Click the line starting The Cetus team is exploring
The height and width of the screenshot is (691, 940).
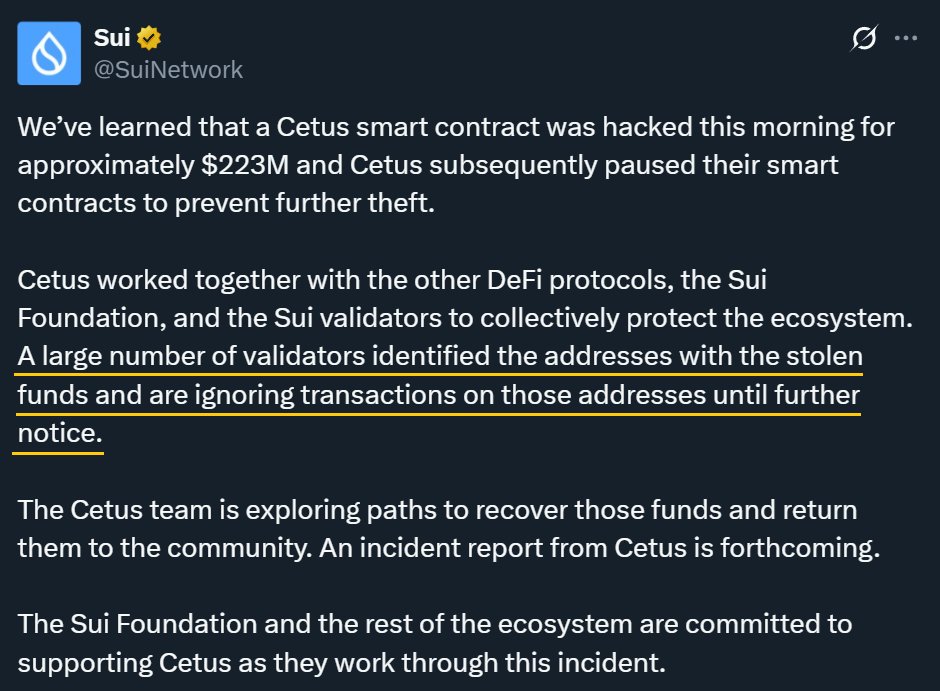[437, 510]
